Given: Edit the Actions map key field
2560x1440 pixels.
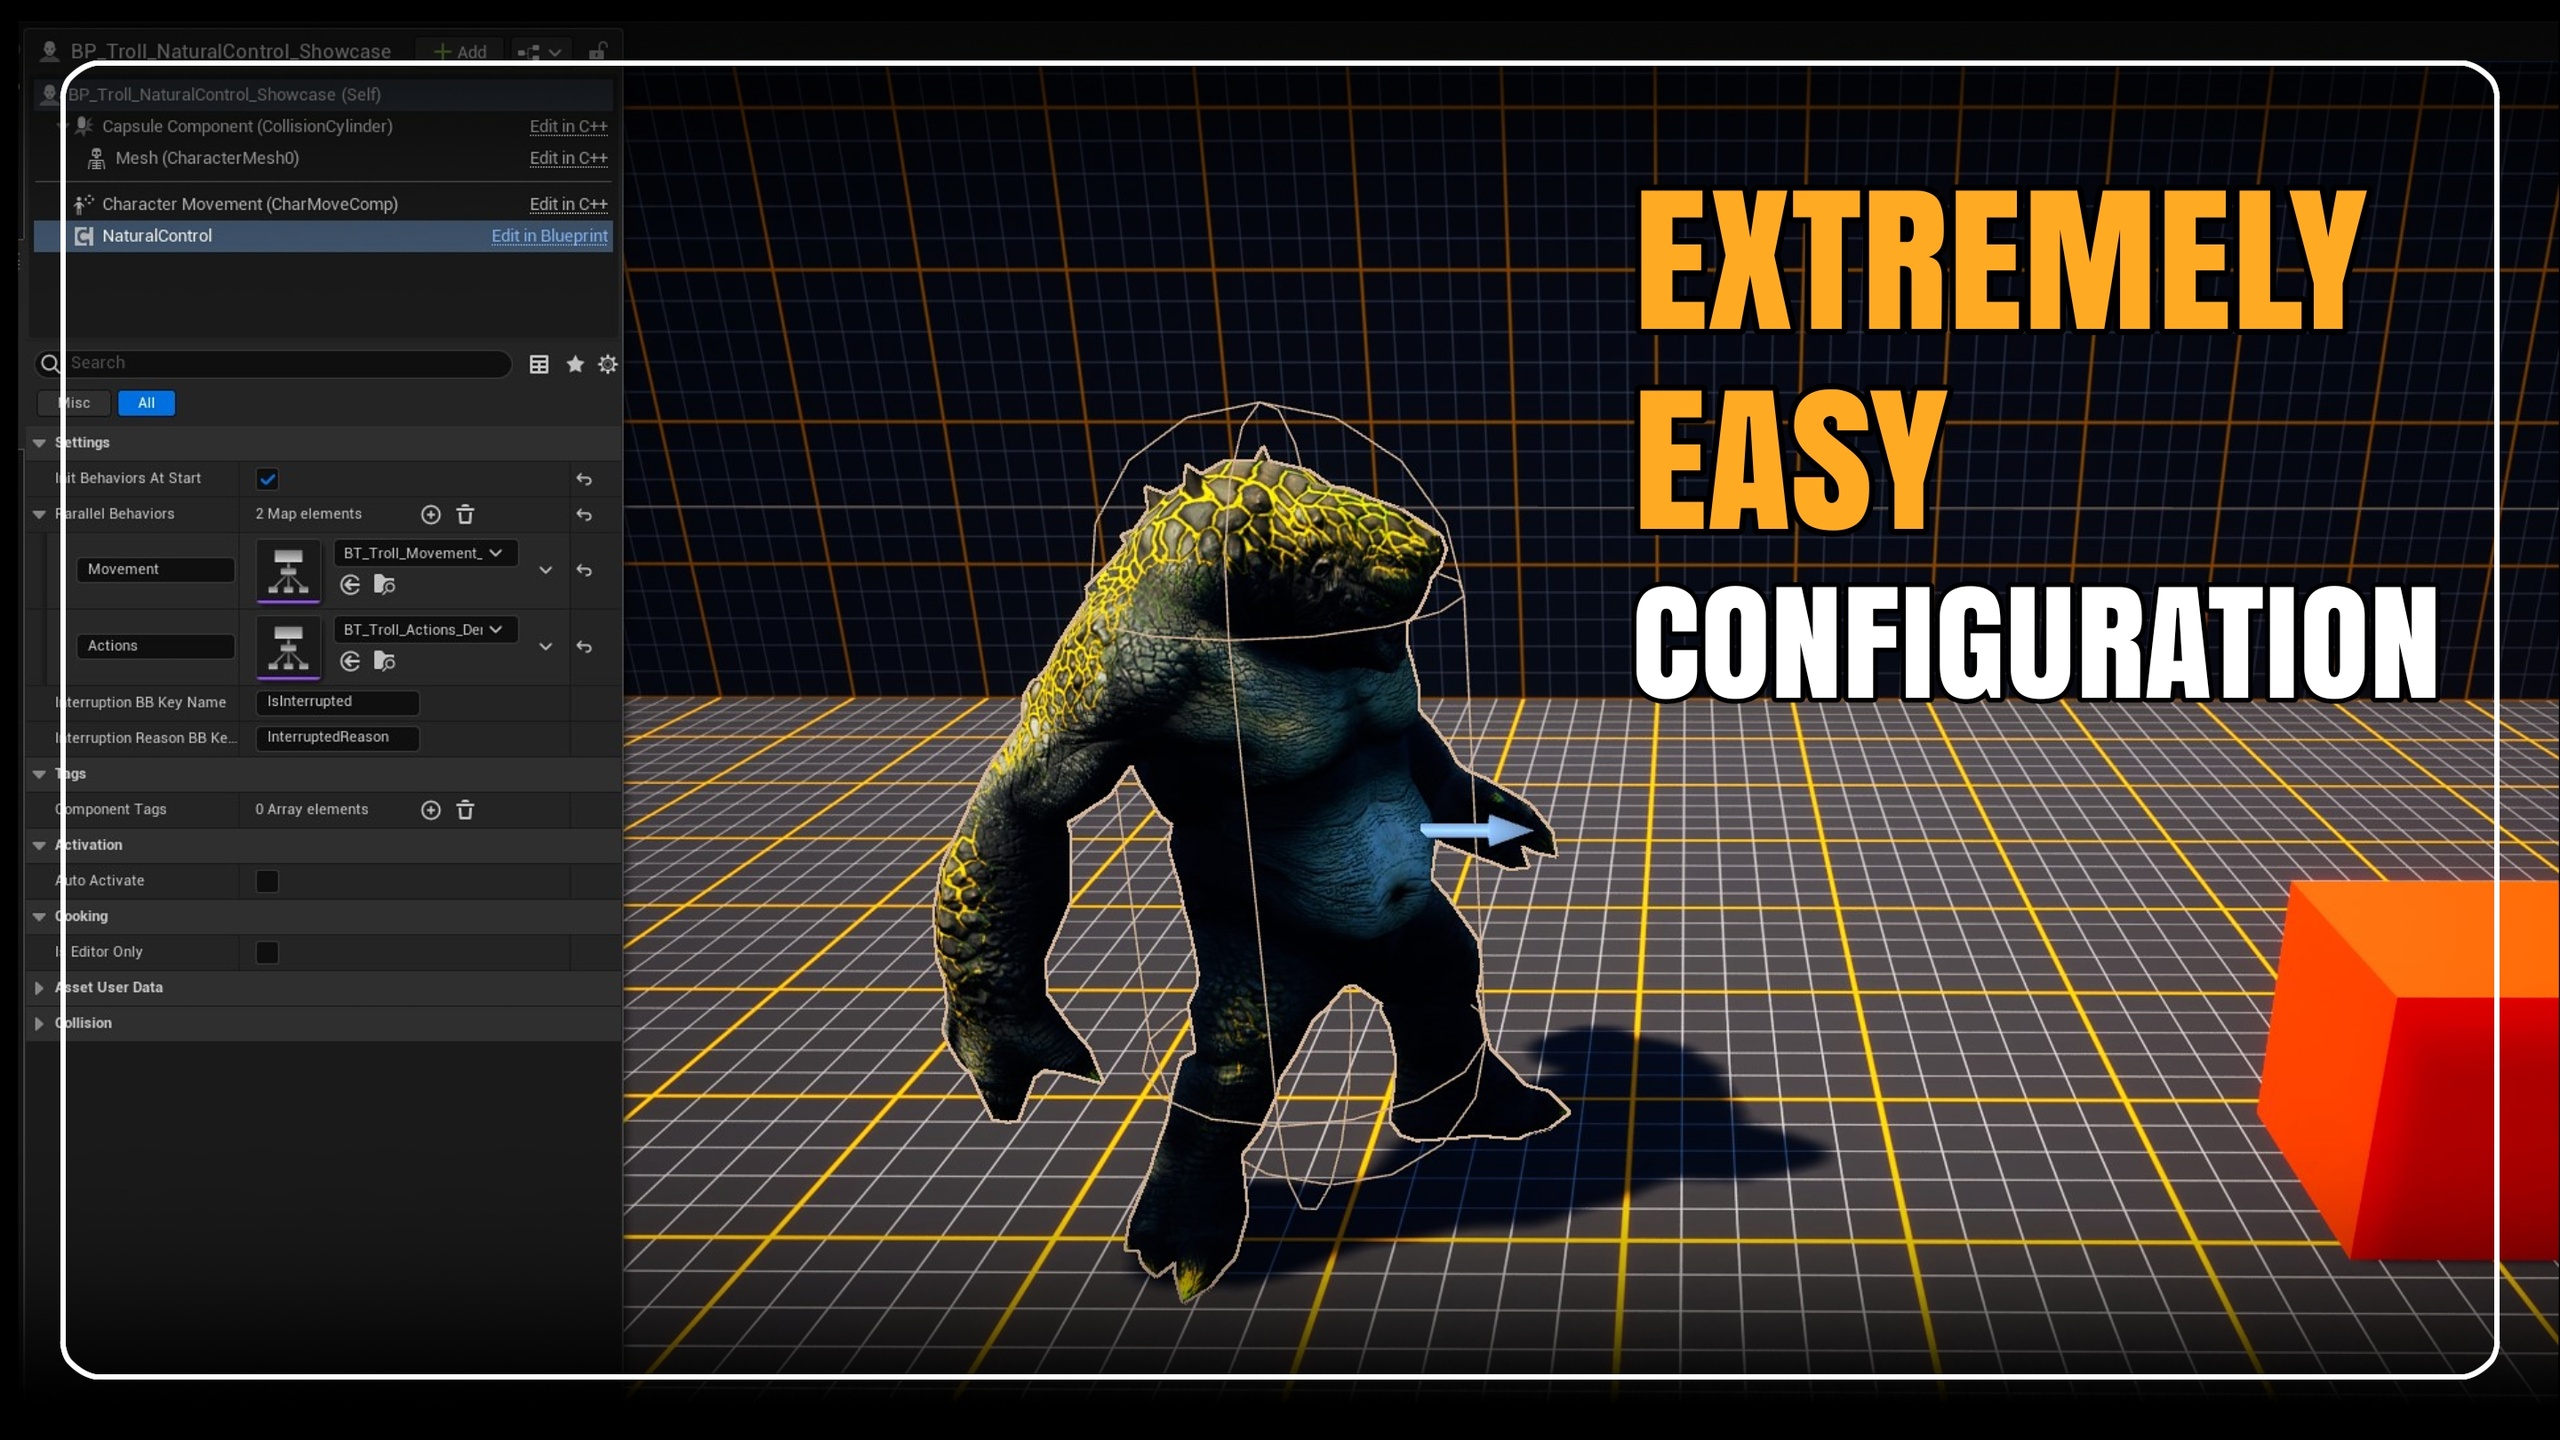Looking at the screenshot, I should (155, 646).
